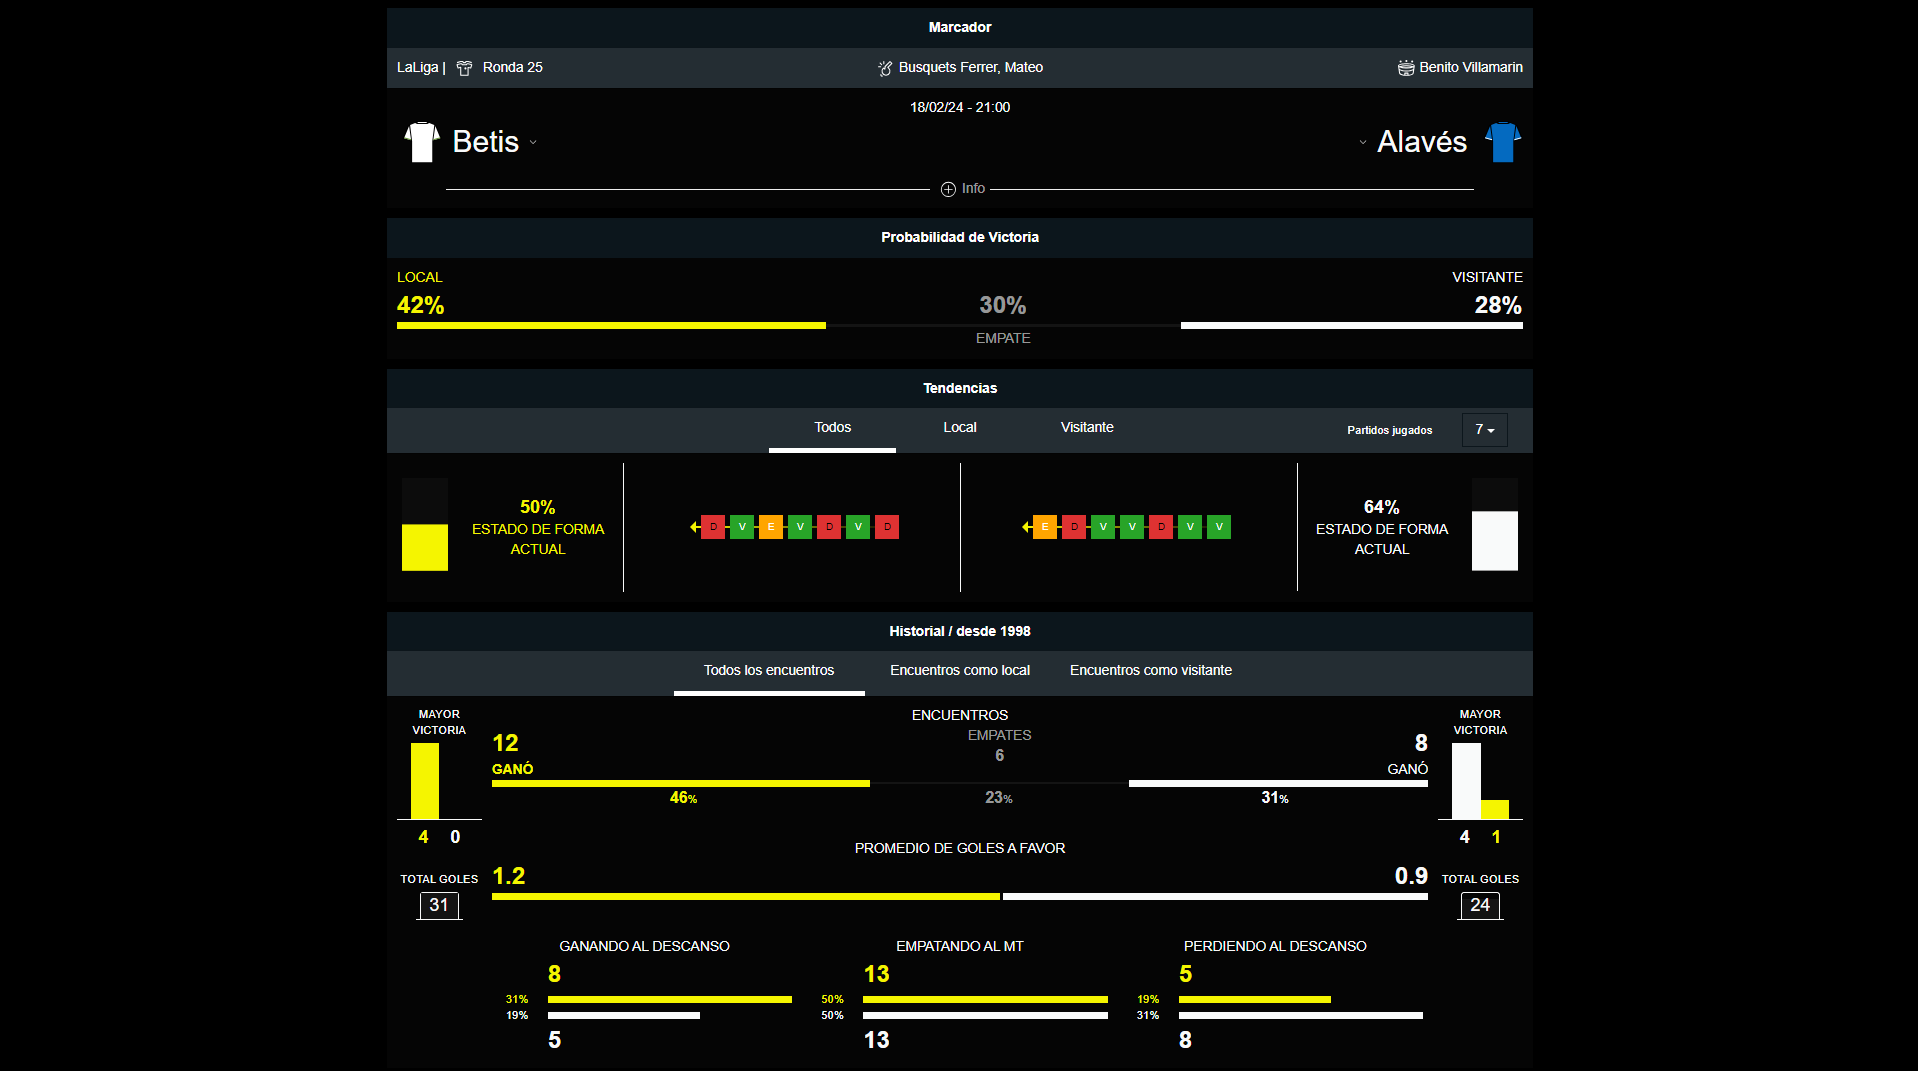Click Betis 1.2 goal average value
Image resolution: width=1918 pixels, height=1071 pixels.
coord(509,877)
